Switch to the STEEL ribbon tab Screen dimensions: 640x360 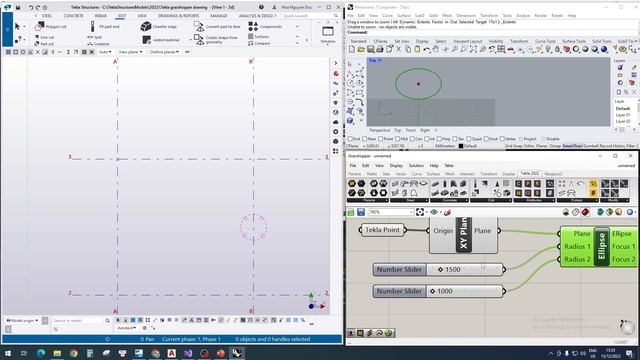coord(47,16)
